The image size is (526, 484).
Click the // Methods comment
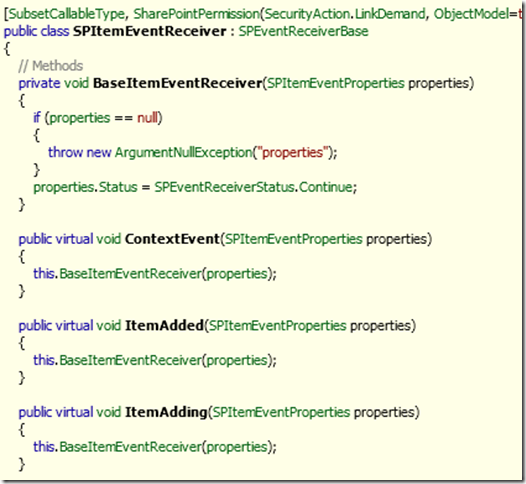coord(51,66)
